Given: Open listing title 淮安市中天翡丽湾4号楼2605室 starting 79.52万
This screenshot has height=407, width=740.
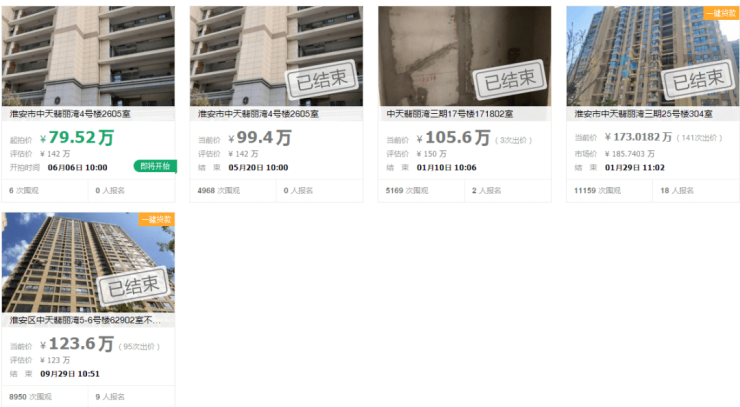Looking at the screenshot, I should pos(70,114).
